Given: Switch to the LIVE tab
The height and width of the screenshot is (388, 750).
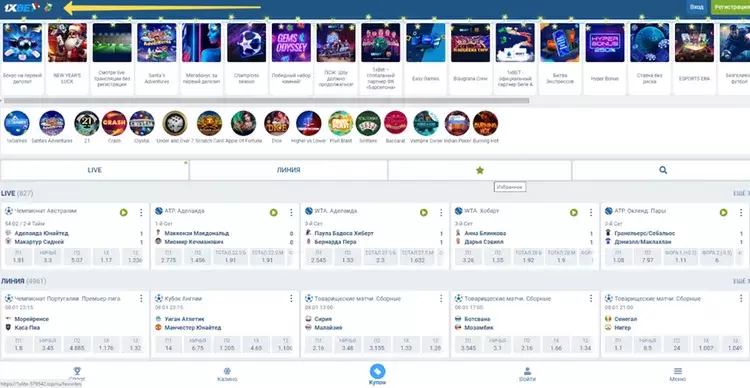Looking at the screenshot, I should 95,170.
